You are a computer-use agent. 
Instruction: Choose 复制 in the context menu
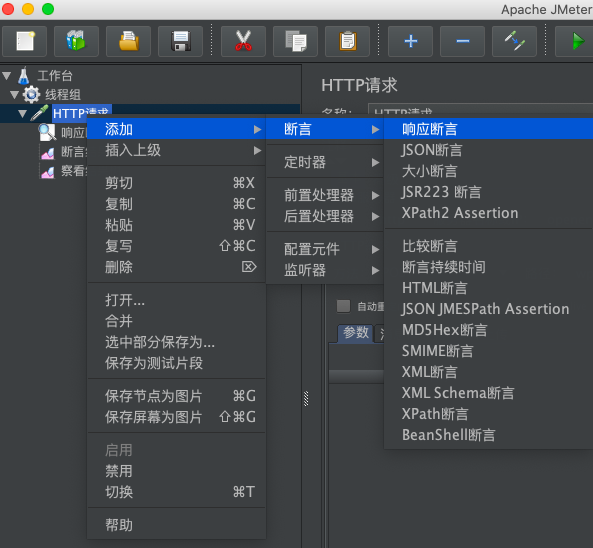(177, 204)
